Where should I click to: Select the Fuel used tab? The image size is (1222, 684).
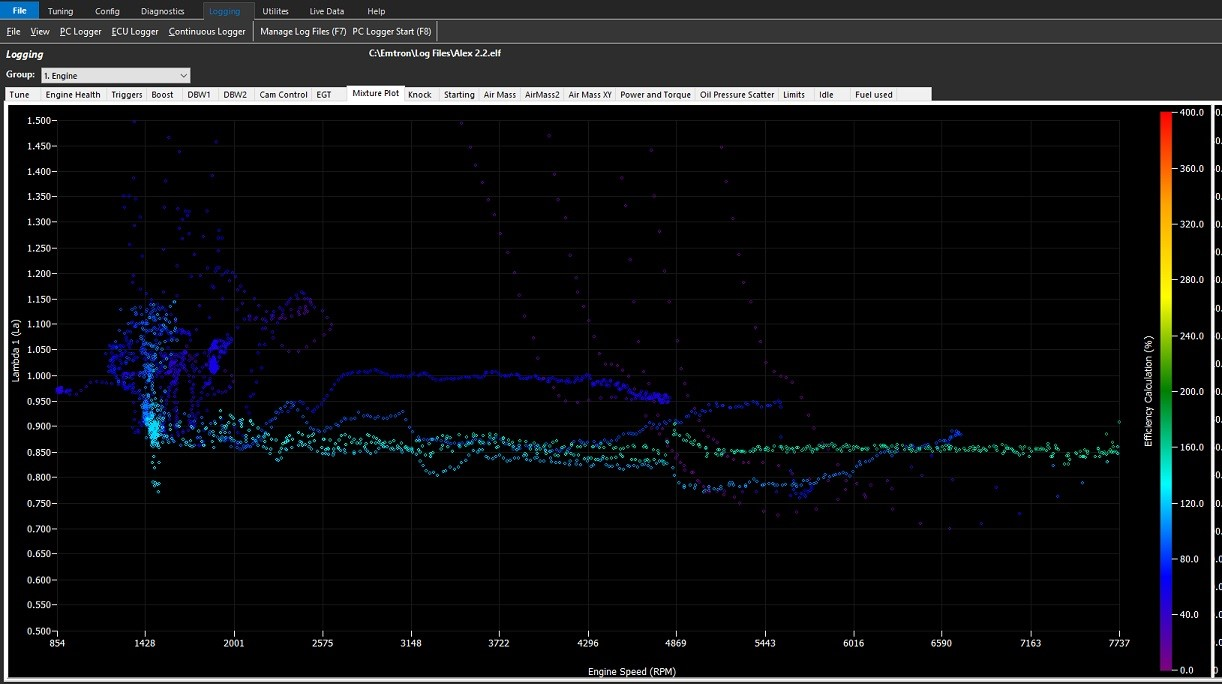(x=873, y=95)
